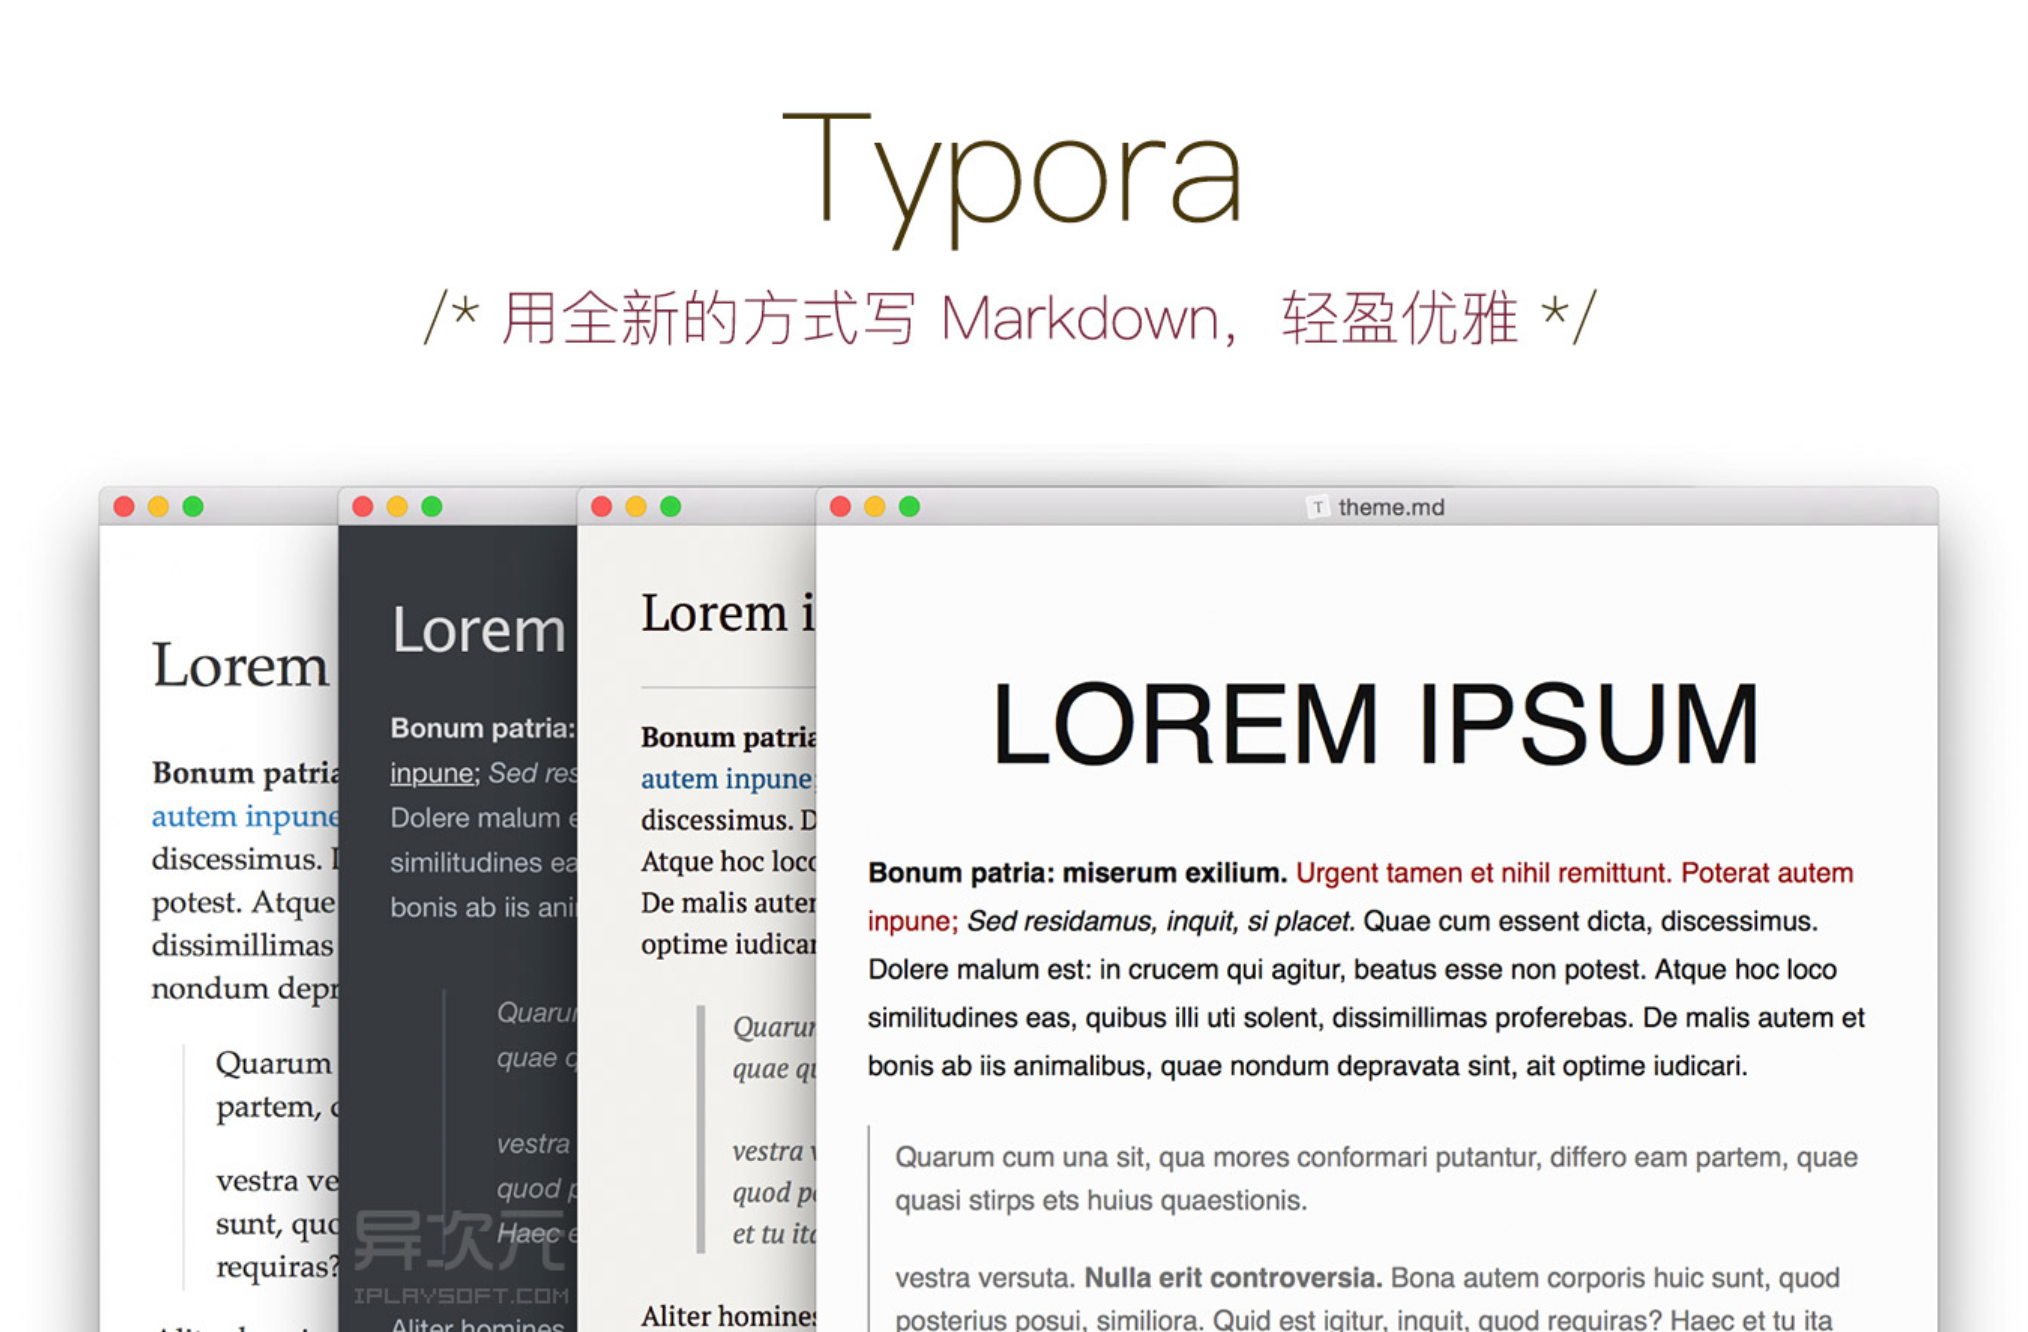
Task: Click italic text 'Sed residamus, inquit, si placet.'
Action: point(1161,921)
